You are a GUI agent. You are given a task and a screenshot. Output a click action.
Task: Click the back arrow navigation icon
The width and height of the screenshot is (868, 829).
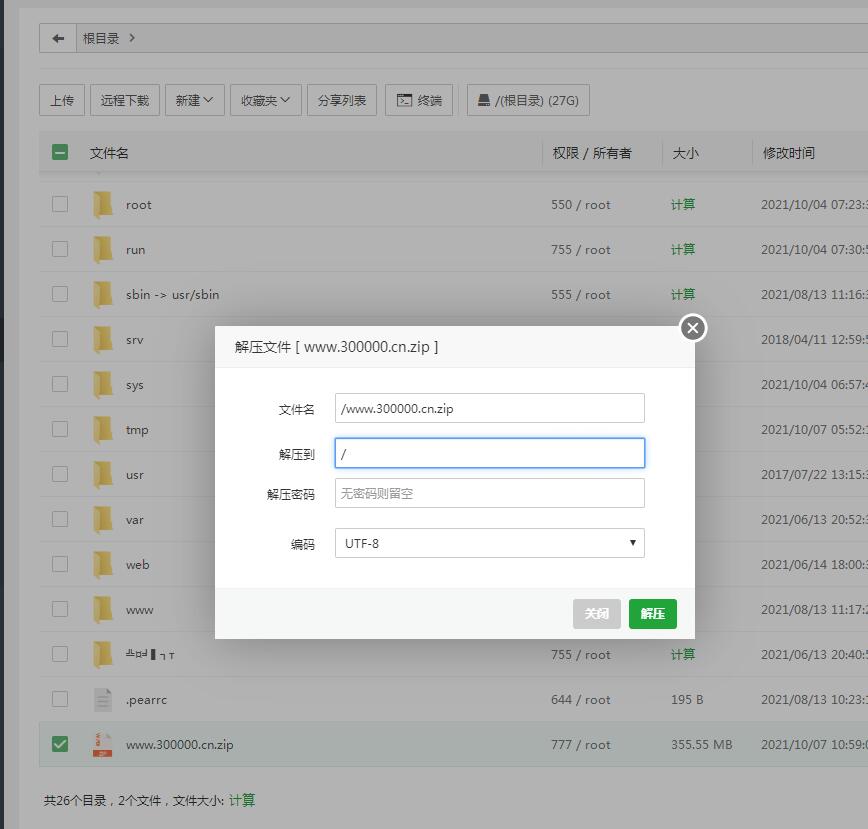point(58,38)
